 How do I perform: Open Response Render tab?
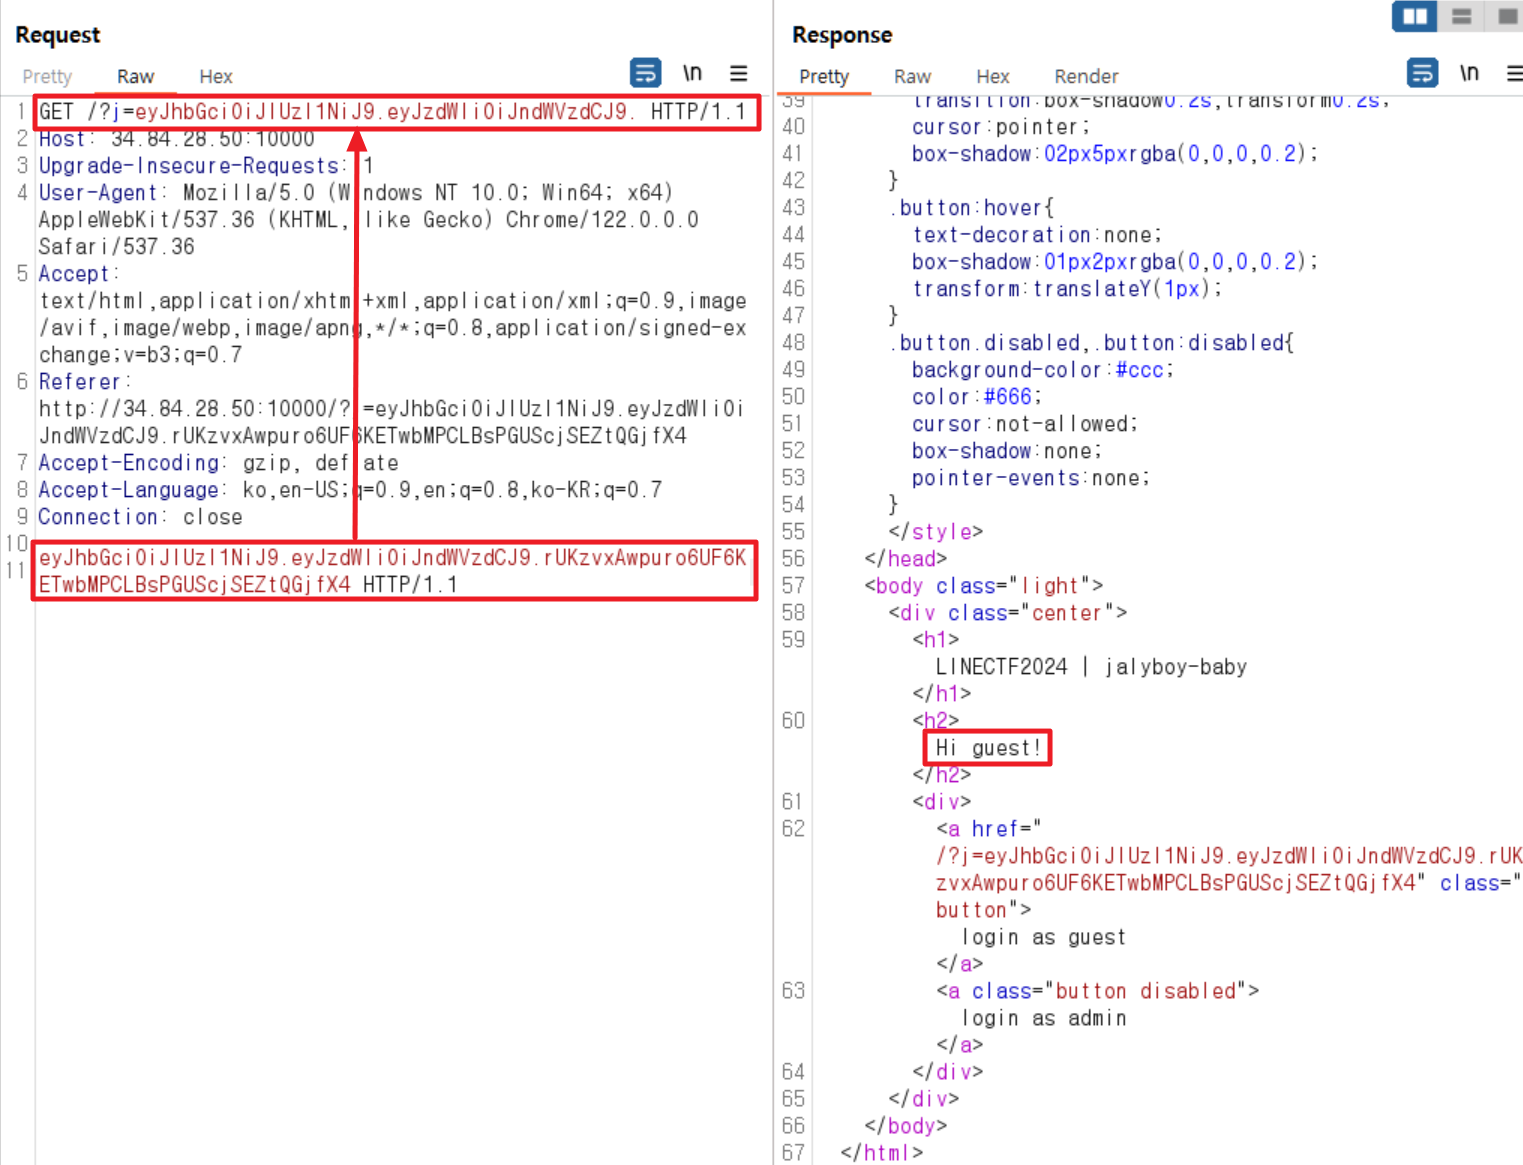(1086, 77)
